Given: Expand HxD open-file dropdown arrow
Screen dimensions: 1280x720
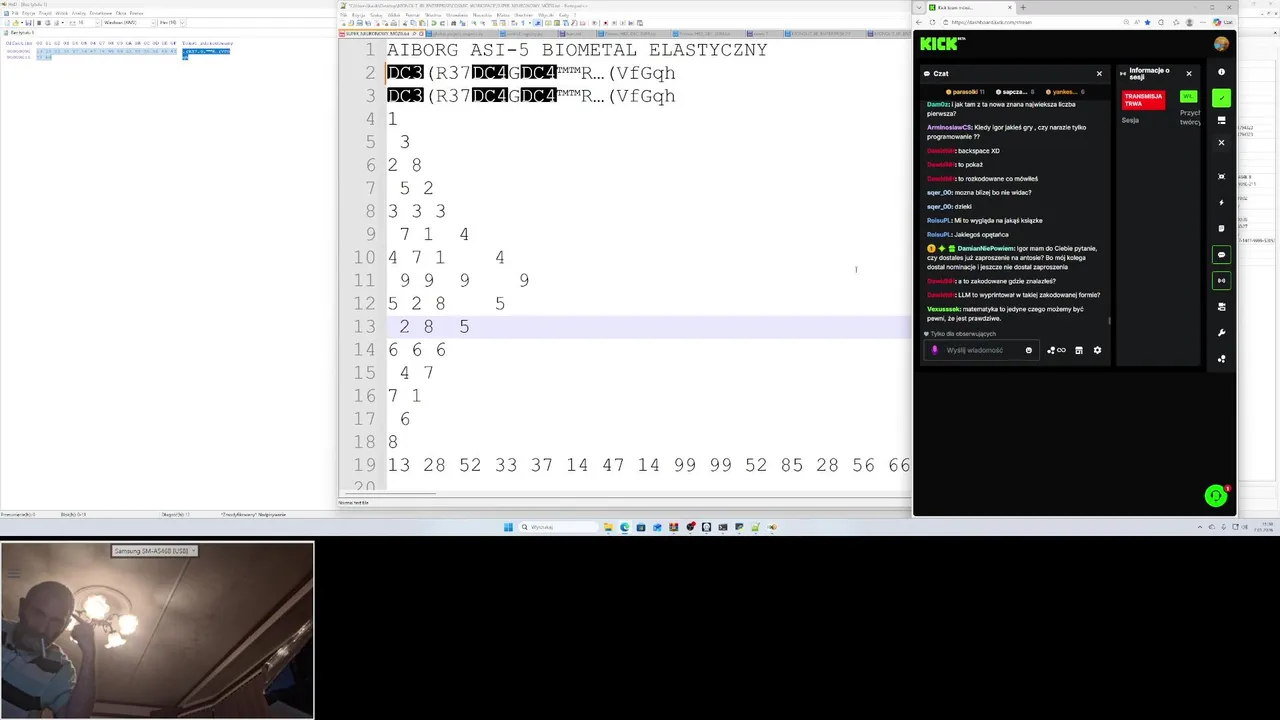Looking at the screenshot, I should 22,22.
